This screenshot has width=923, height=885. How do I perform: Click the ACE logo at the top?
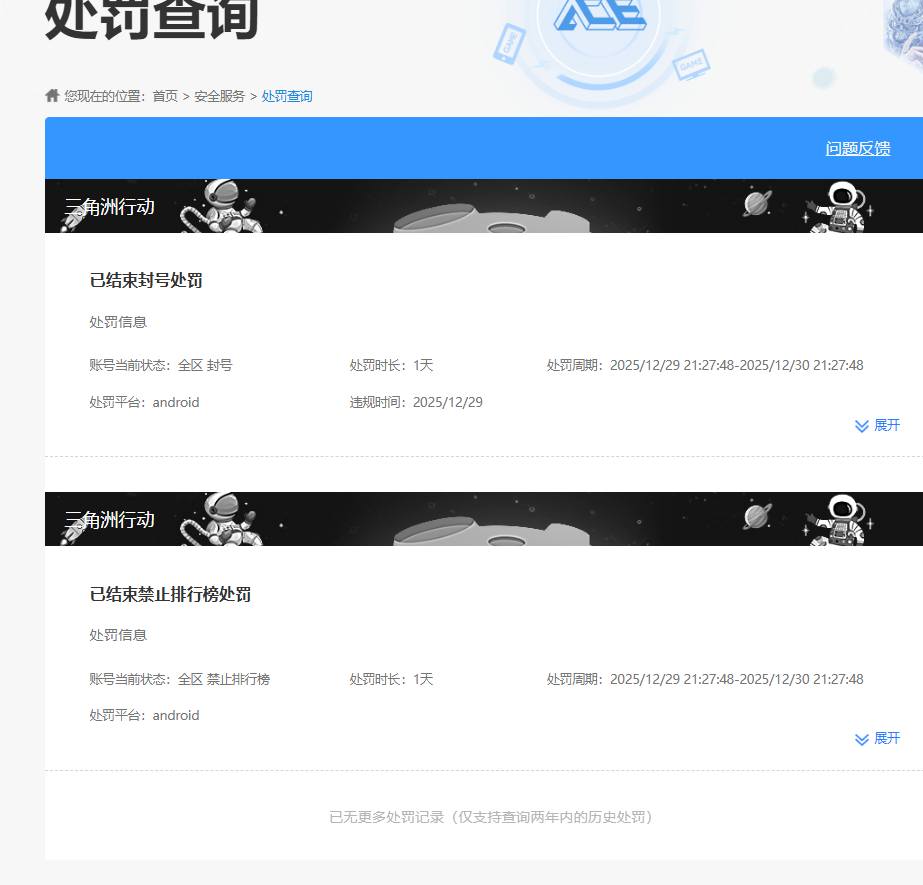(x=599, y=15)
